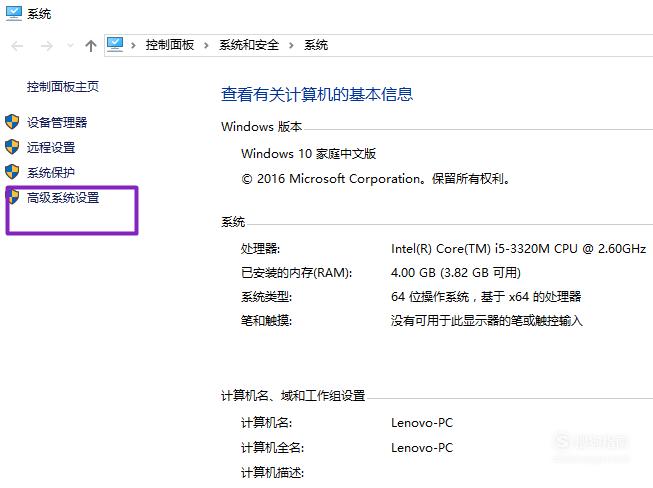Open 远程设置 link
The width and height of the screenshot is (653, 488).
coord(51,147)
